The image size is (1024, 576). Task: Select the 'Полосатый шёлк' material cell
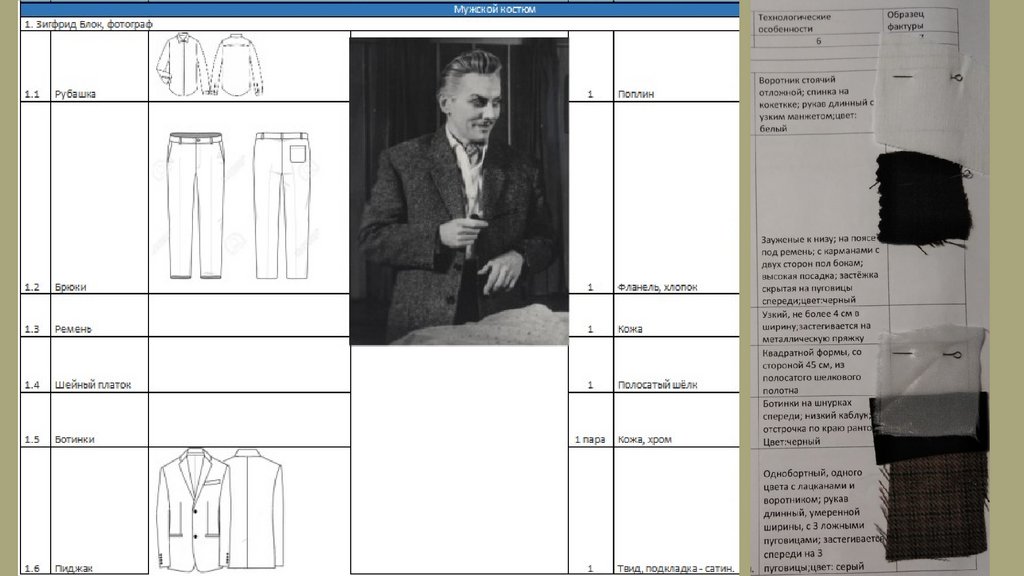point(658,385)
